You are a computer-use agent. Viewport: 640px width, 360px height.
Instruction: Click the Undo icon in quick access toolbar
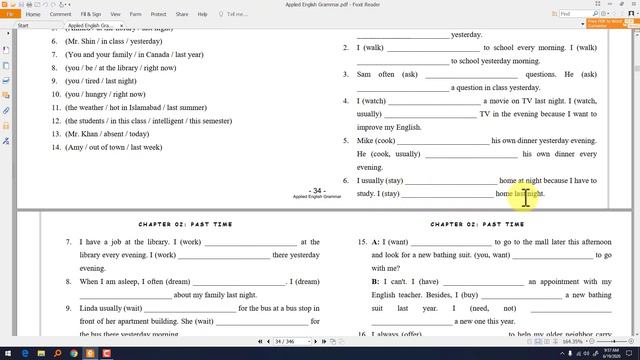pyautogui.click(x=45, y=4)
